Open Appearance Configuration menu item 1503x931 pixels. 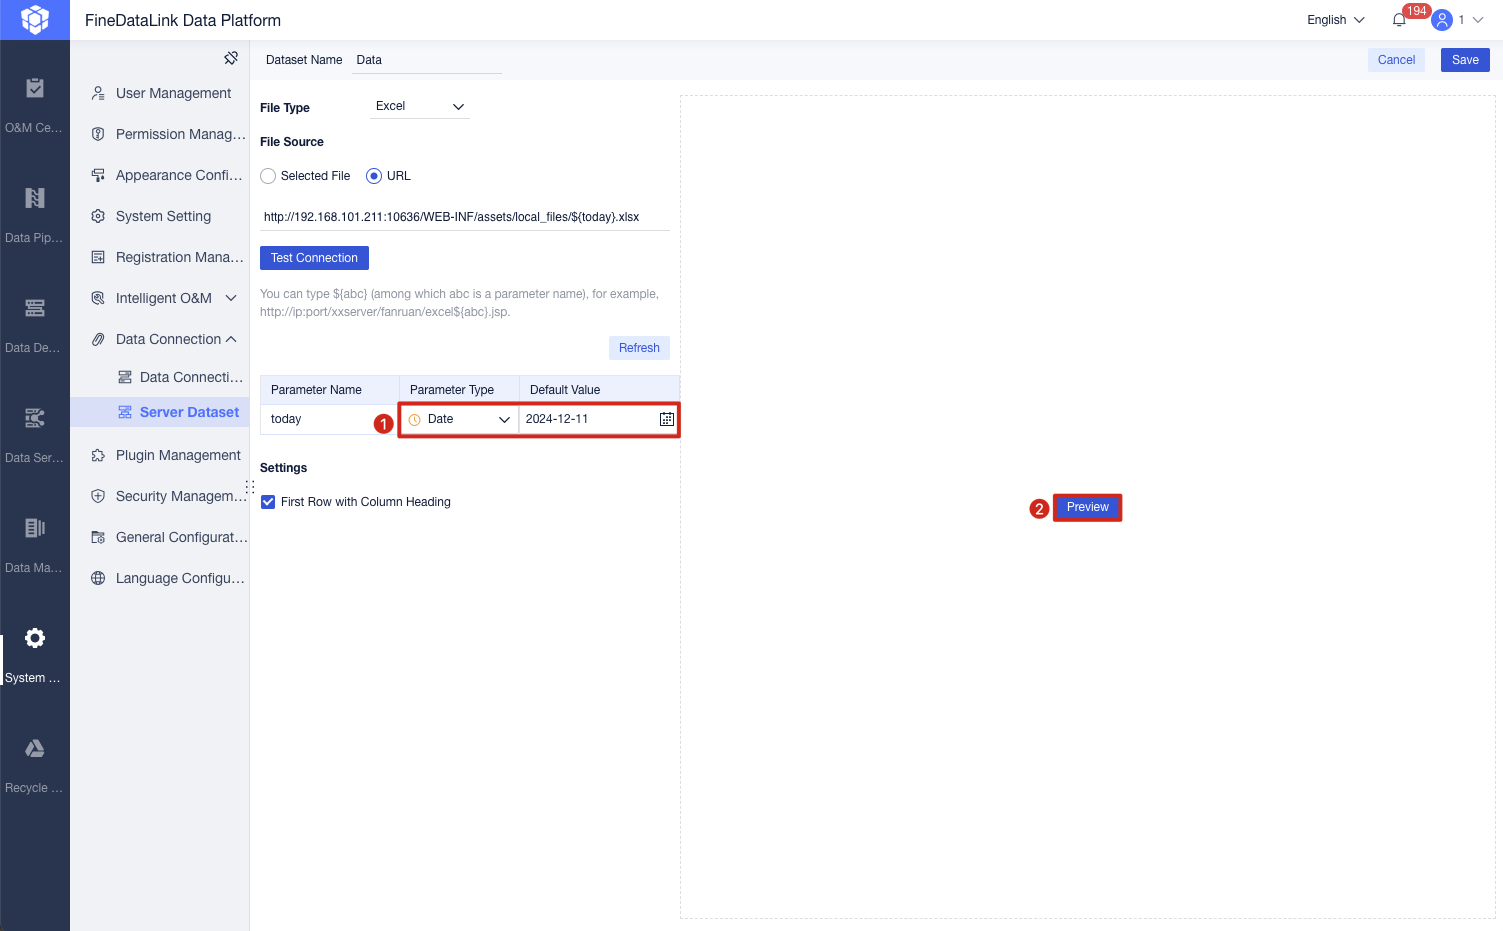pyautogui.click(x=160, y=175)
